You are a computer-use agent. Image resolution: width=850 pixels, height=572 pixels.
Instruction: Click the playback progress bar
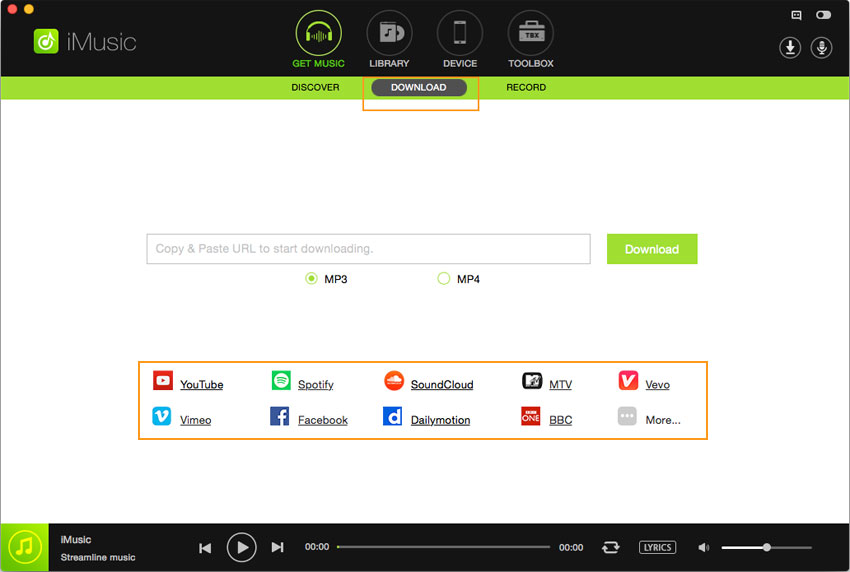coord(443,547)
